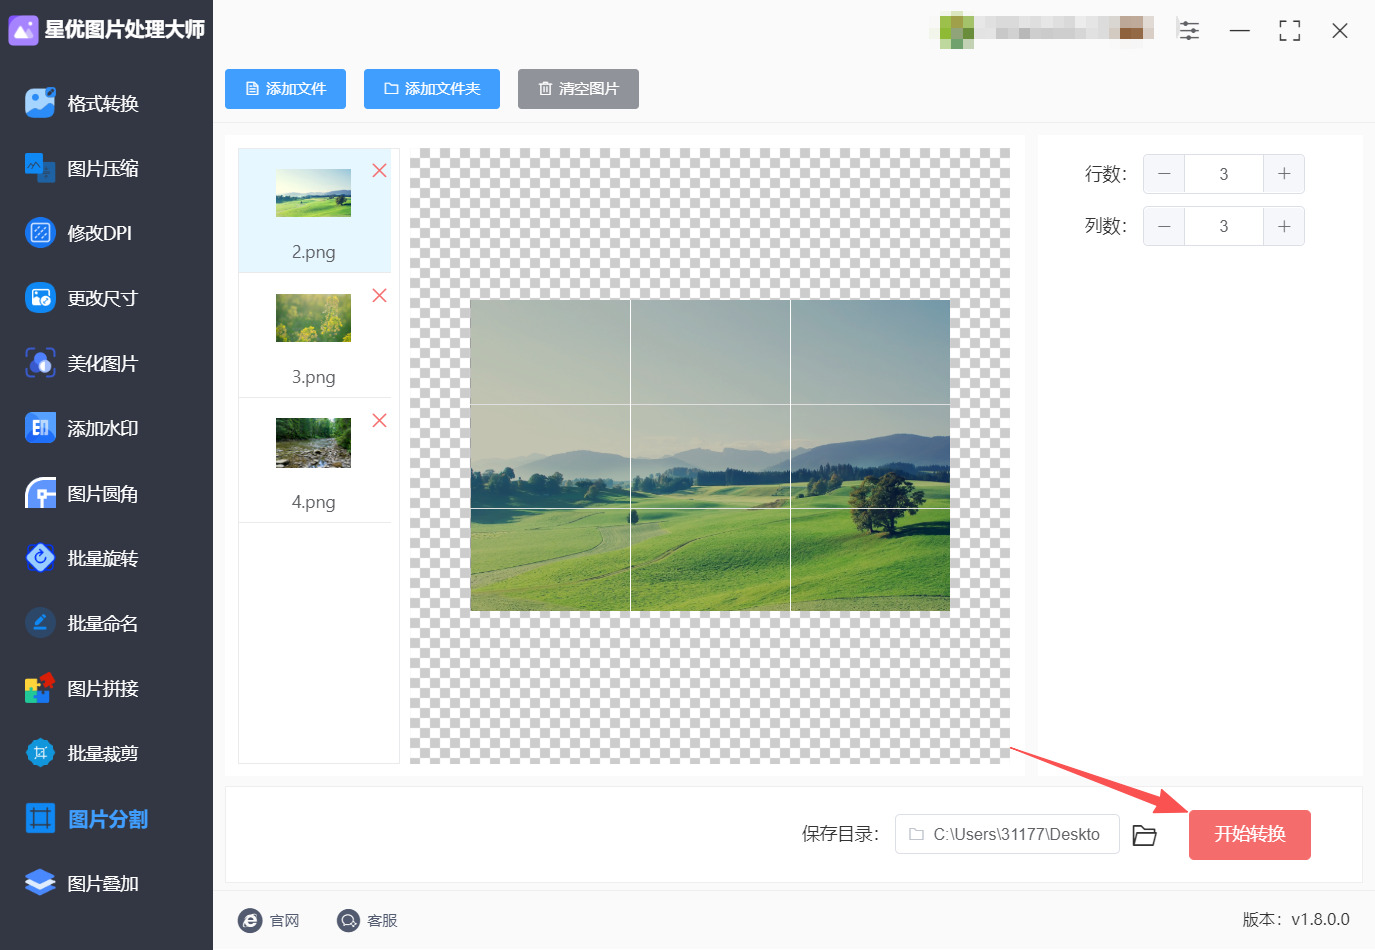
Task: Click the 添加文件 add file button
Action: [285, 89]
